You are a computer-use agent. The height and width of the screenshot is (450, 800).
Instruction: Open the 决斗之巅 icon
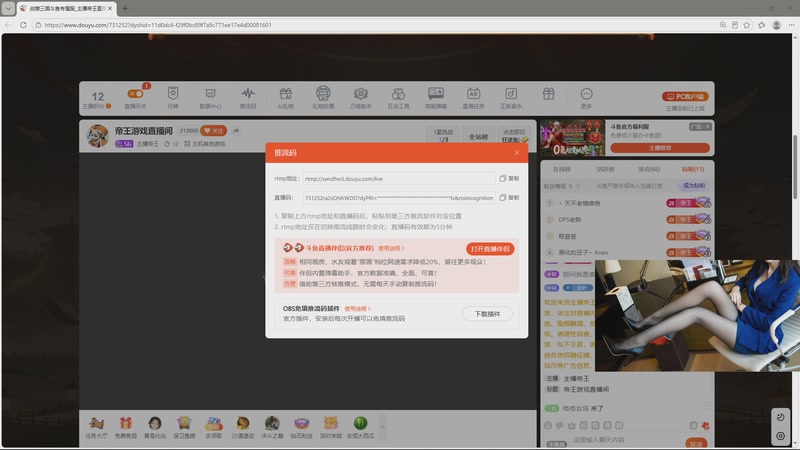[272, 427]
